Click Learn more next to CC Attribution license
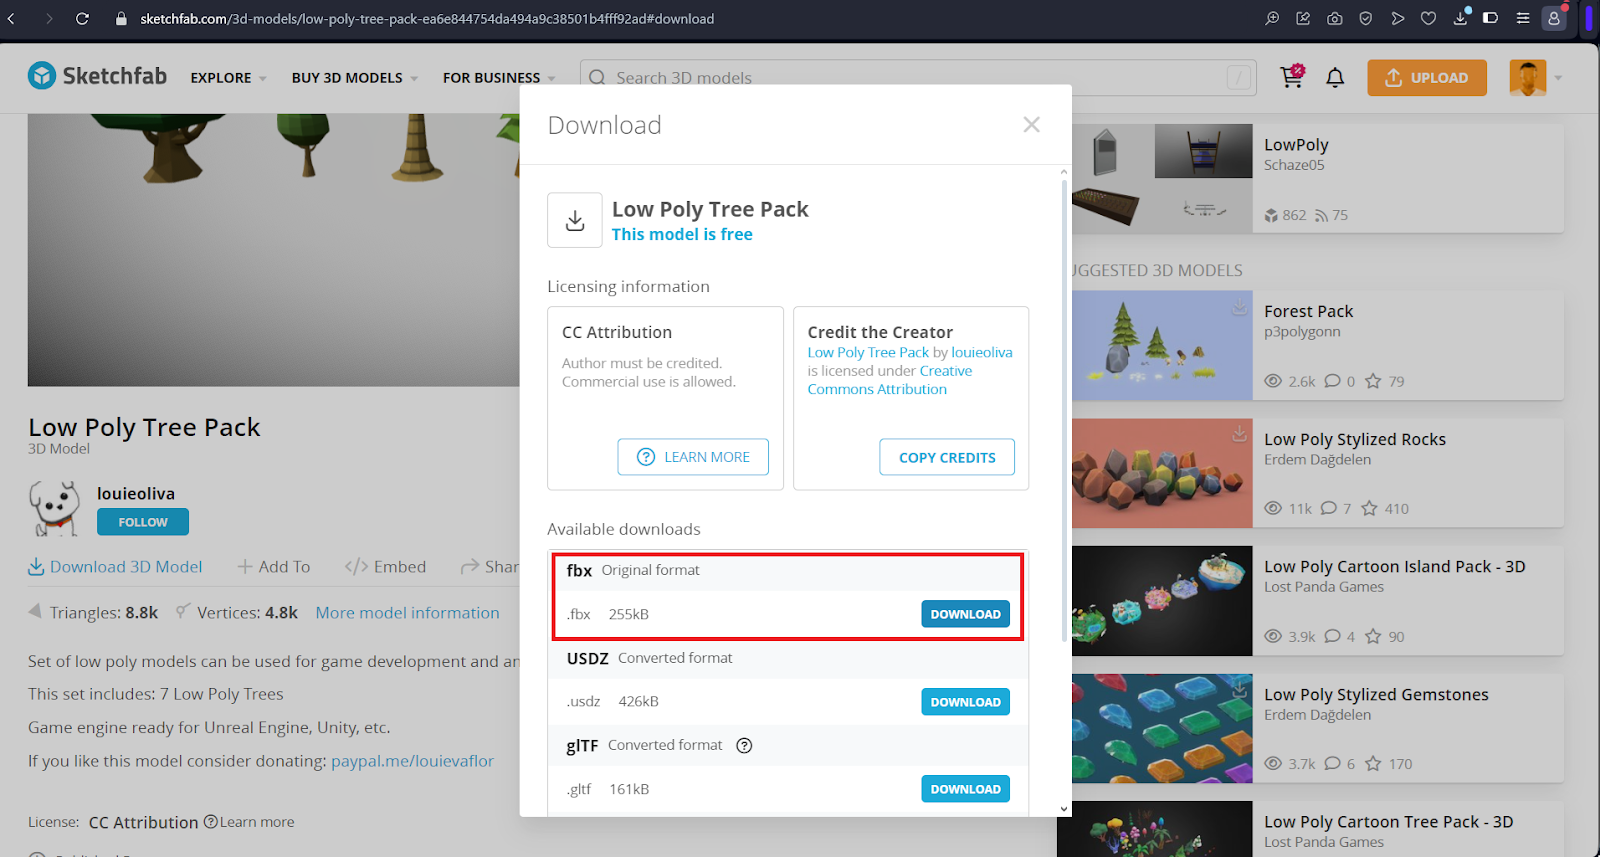This screenshot has height=857, width=1600. click(256, 822)
